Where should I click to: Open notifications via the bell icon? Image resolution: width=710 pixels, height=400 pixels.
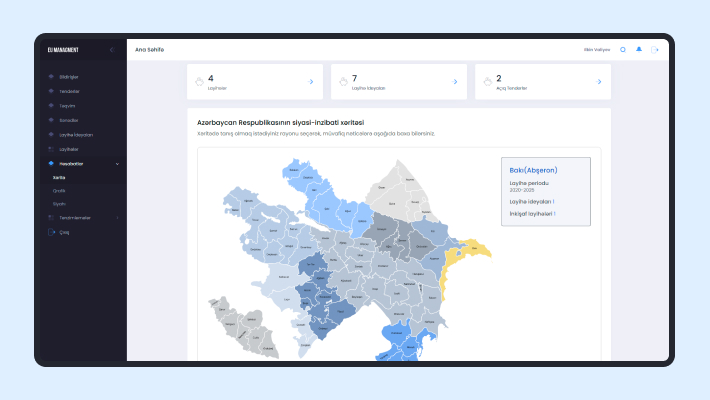(639, 49)
